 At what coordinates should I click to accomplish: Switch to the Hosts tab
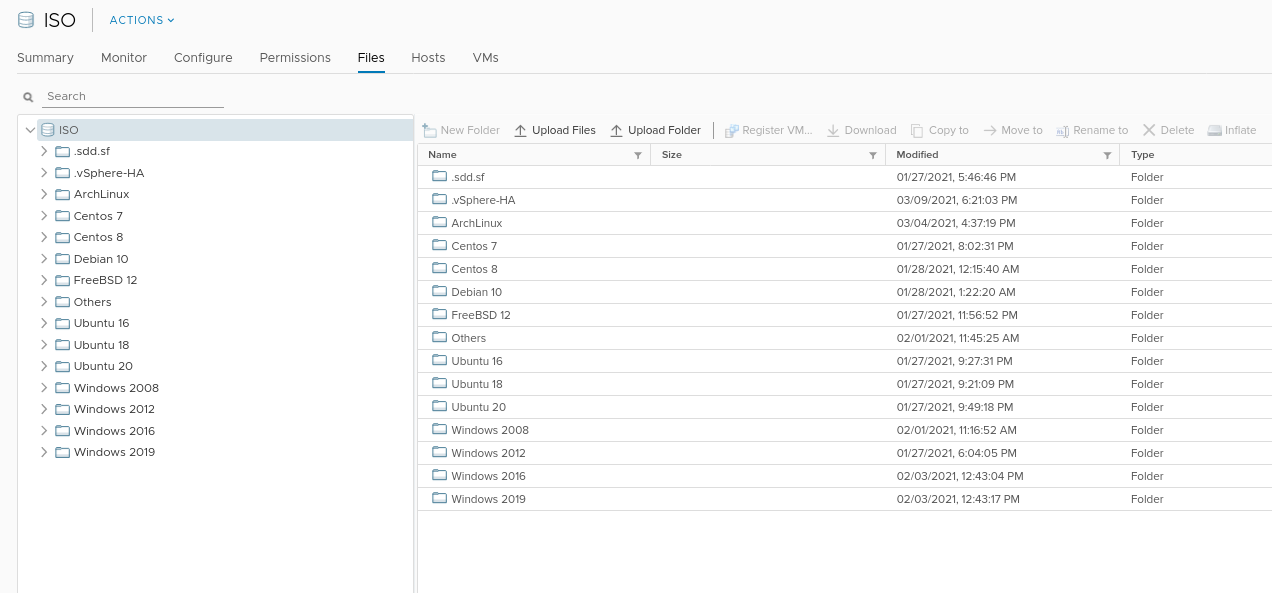(x=428, y=58)
